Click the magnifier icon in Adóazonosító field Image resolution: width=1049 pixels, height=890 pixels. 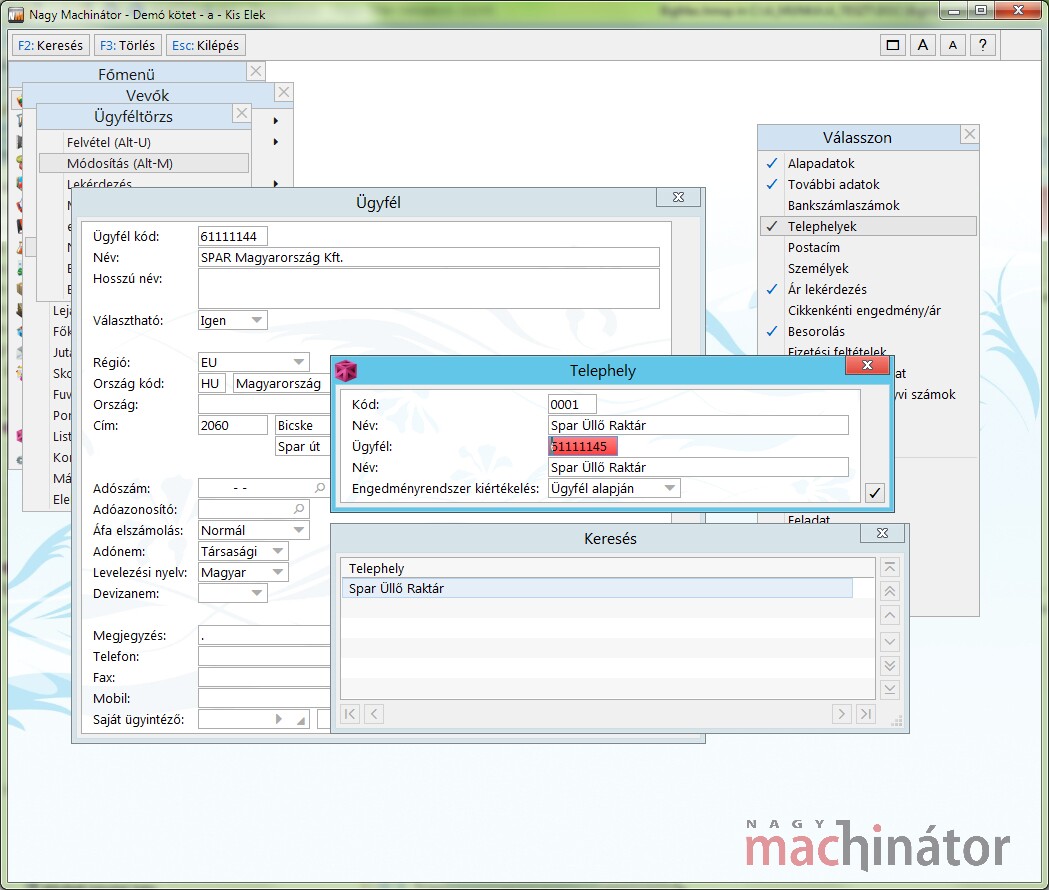(299, 509)
